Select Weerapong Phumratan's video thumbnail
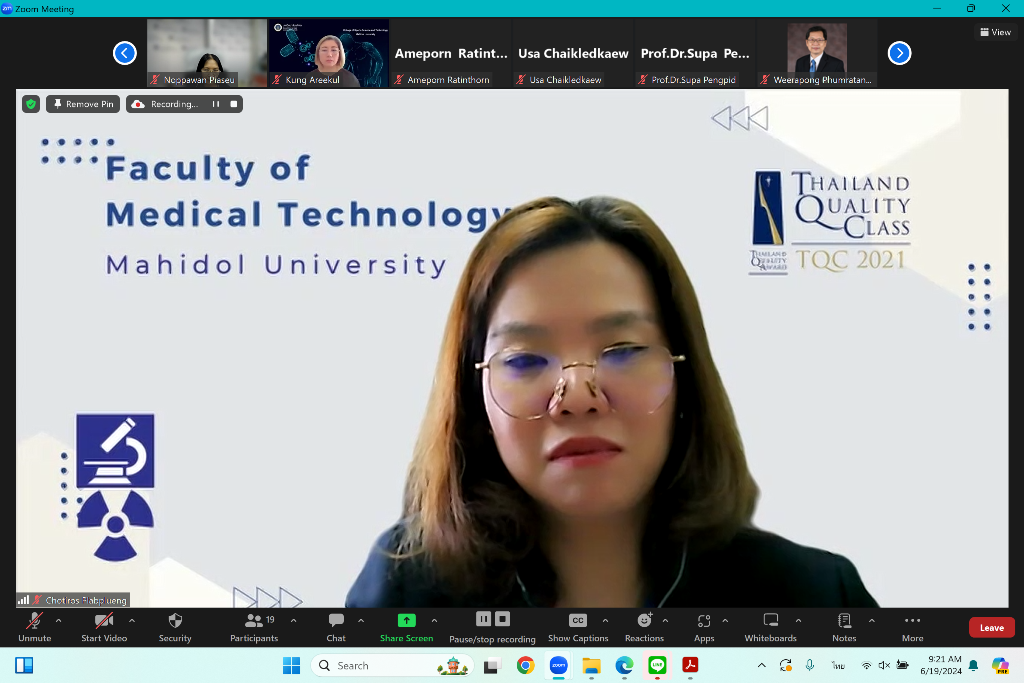This screenshot has width=1024, height=683. point(817,53)
